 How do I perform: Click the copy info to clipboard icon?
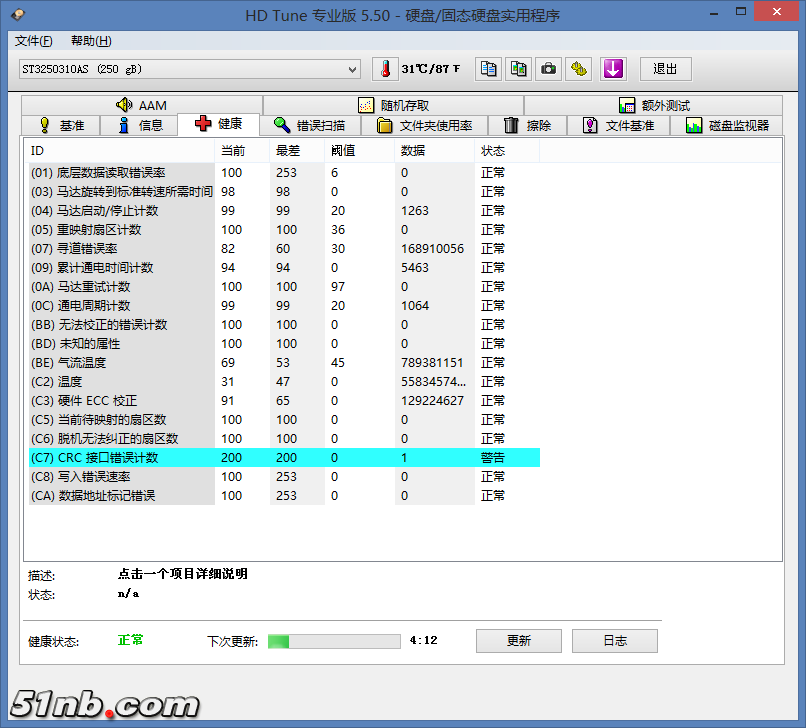pyautogui.click(x=488, y=69)
